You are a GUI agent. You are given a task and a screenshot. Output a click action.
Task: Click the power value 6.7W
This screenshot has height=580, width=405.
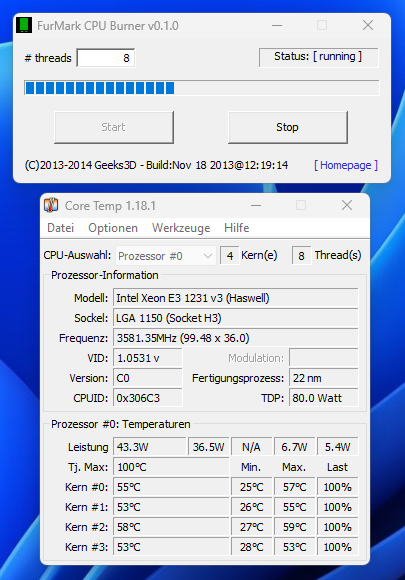[x=294, y=447]
